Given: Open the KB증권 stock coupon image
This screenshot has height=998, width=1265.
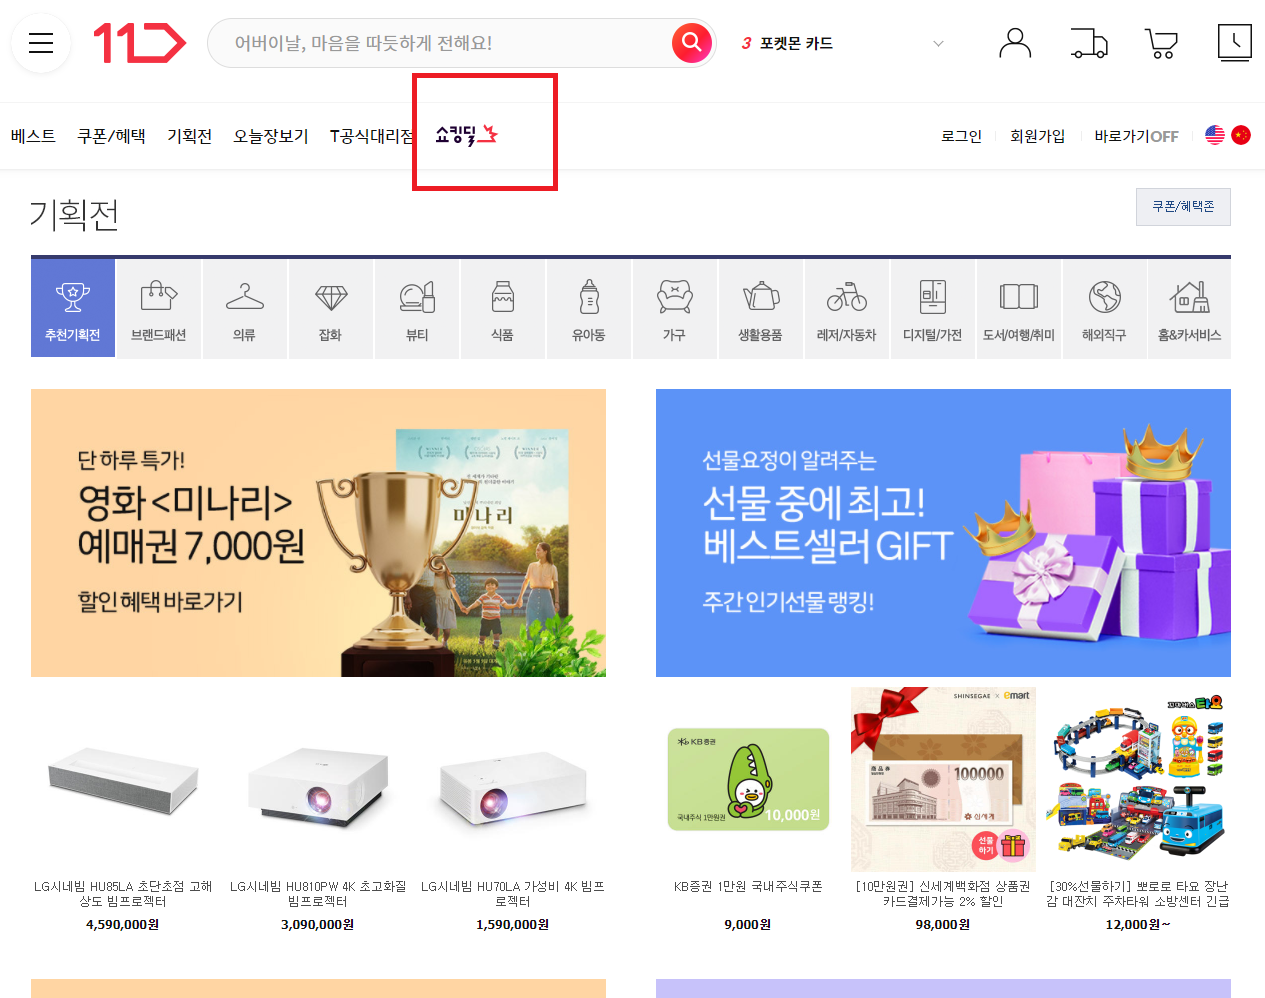Looking at the screenshot, I should pos(748,780).
